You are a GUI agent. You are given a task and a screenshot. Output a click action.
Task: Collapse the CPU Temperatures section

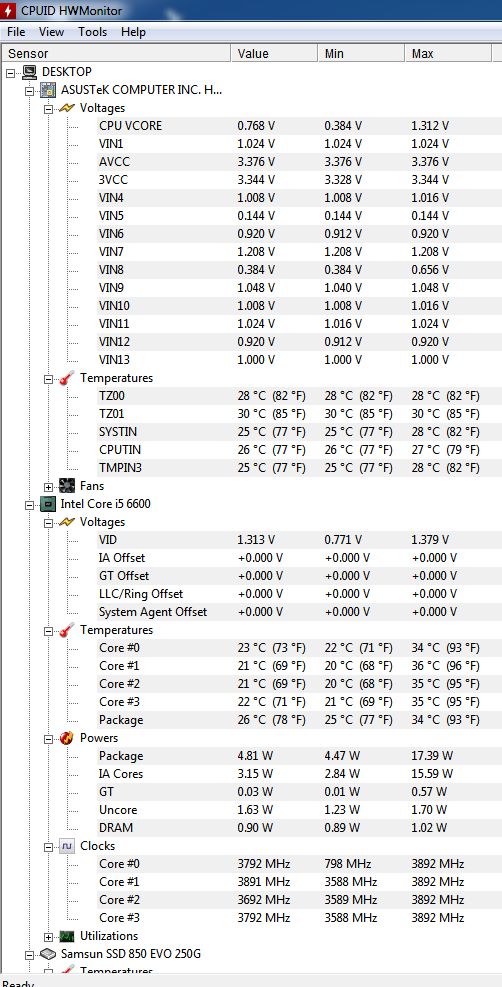[48, 631]
